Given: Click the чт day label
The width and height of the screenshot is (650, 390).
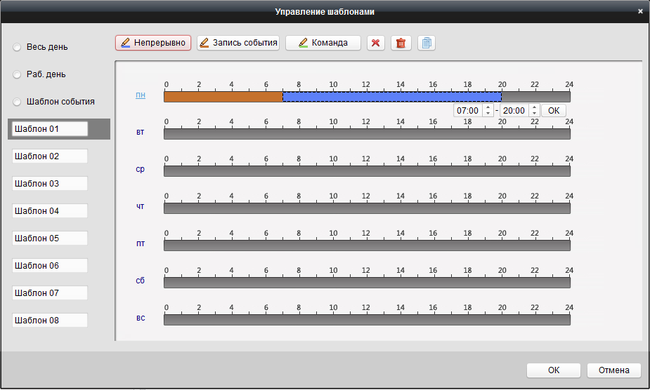Looking at the screenshot, I should click(140, 206).
